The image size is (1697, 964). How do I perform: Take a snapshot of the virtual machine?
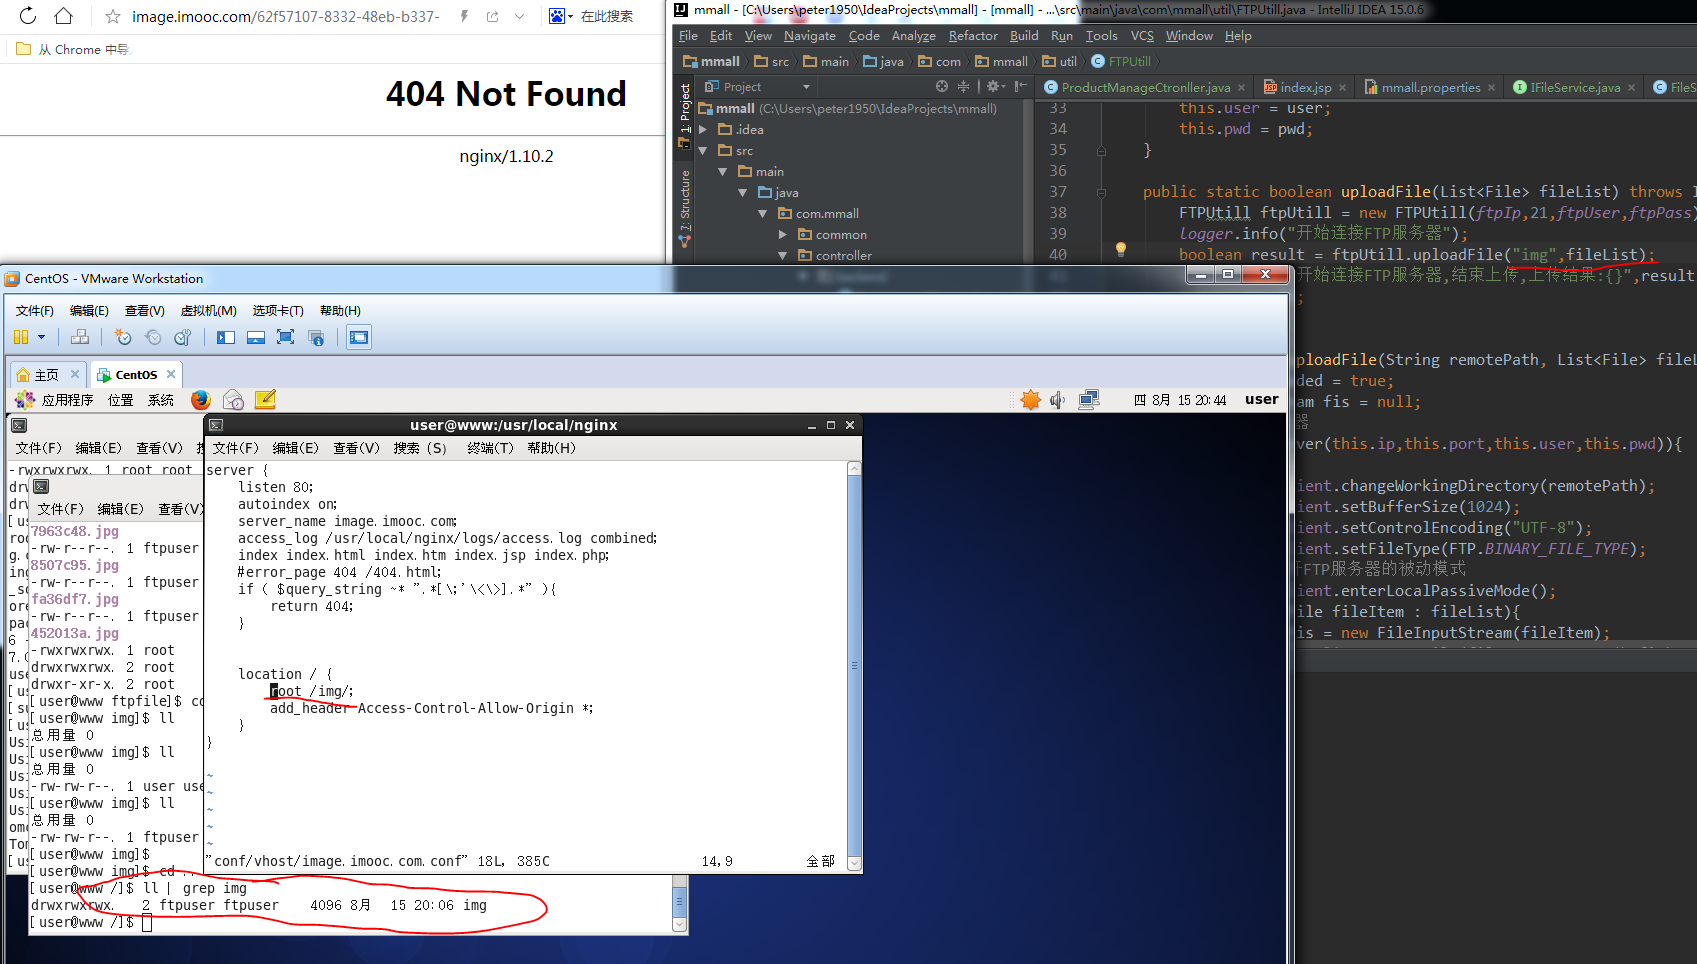pos(123,338)
